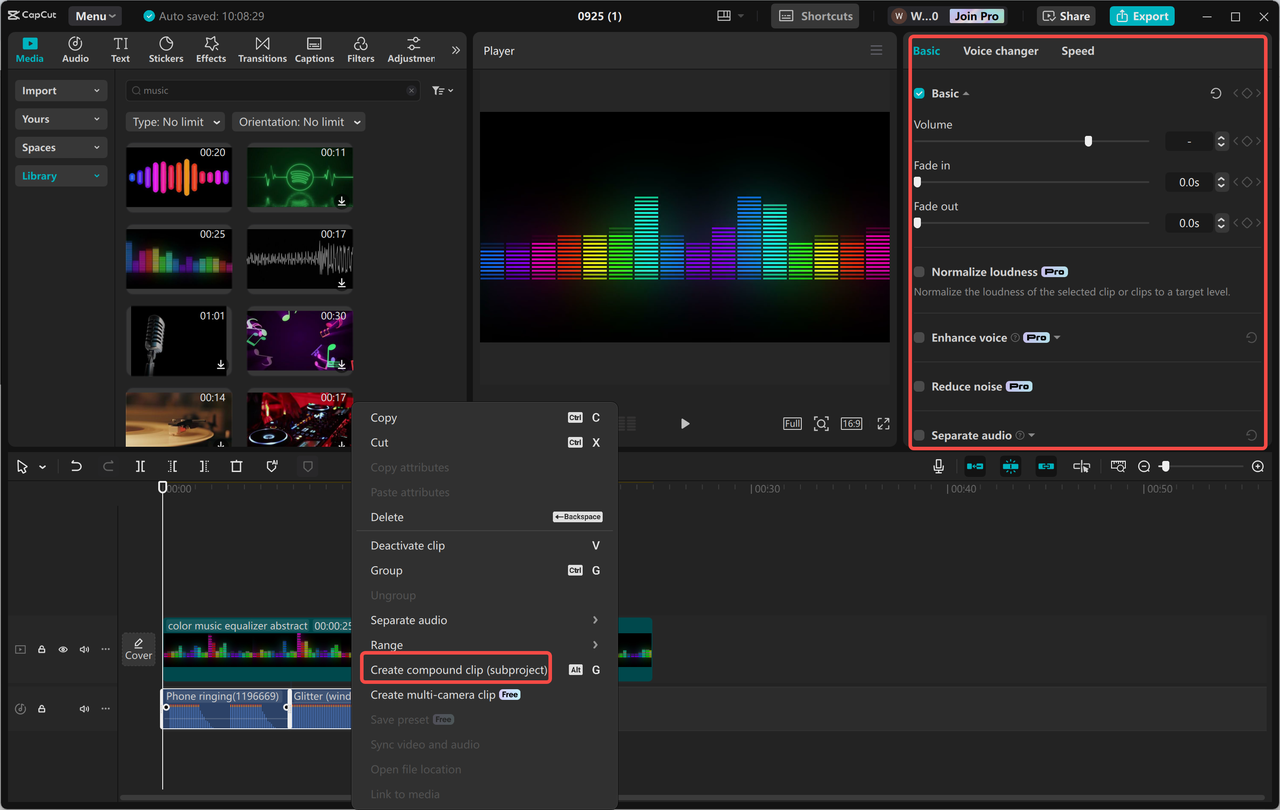Screen dimensions: 1280x810
Task: Click the Split clip icon in timeline toolbar
Action: [140, 465]
